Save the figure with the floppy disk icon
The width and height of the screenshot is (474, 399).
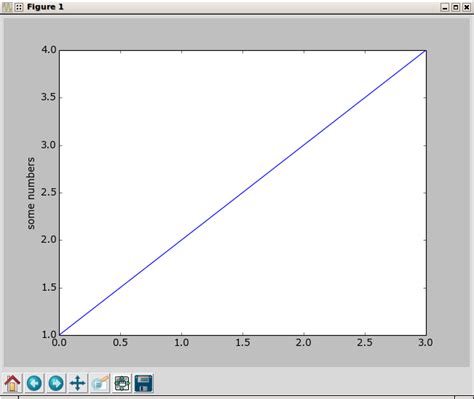point(144,383)
